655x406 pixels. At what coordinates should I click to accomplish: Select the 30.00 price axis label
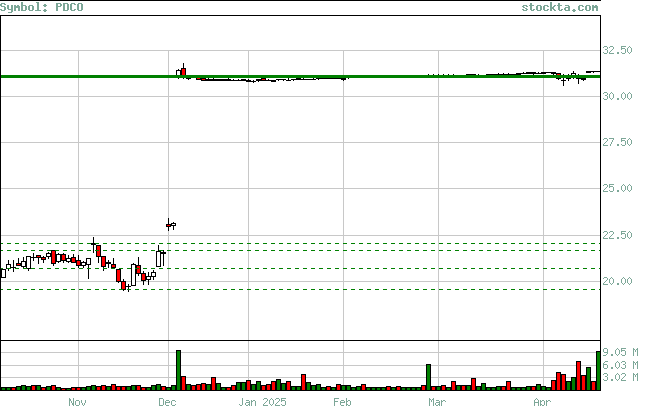[x=617, y=96]
